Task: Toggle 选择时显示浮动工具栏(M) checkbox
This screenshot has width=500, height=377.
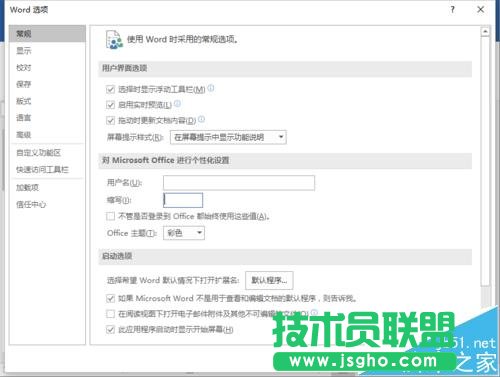Action: click(110, 89)
